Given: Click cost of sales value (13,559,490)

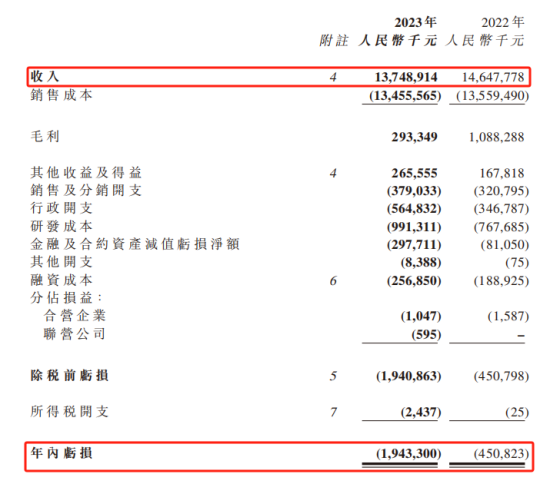Looking at the screenshot, I should pos(492,96).
